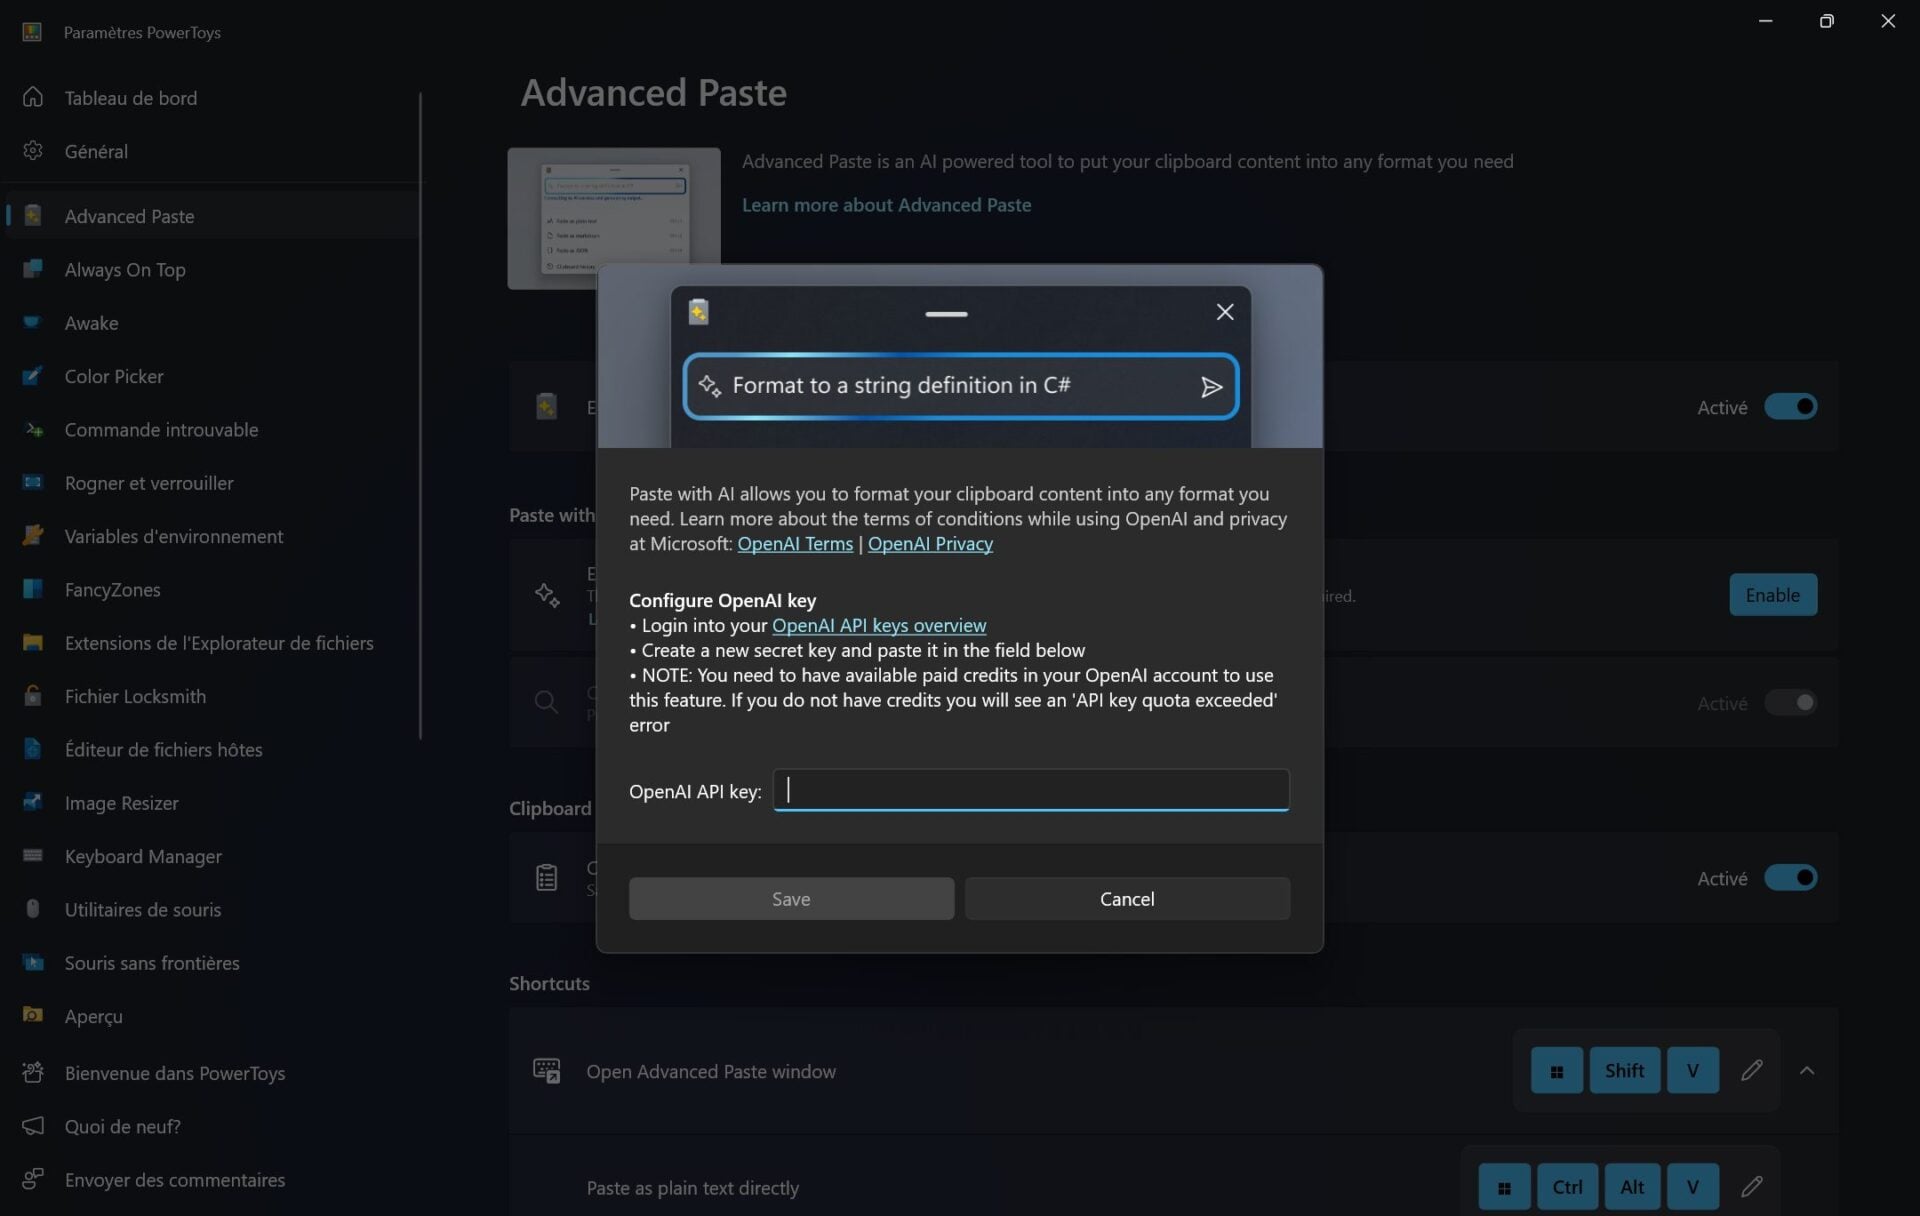This screenshot has width=1920, height=1216.
Task: Open the FancyZones icon
Action: pos(33,589)
